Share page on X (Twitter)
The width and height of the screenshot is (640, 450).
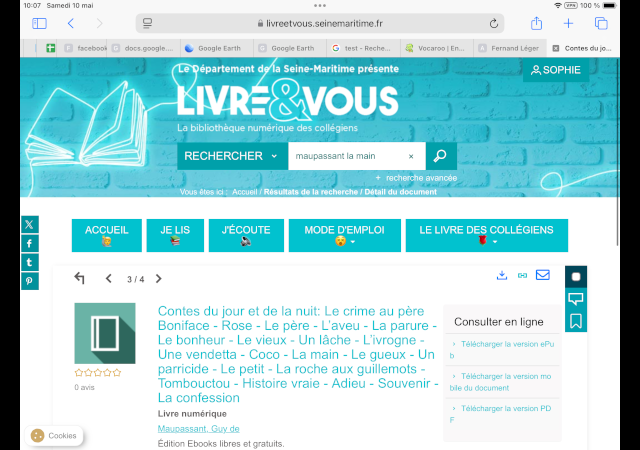tap(29, 224)
